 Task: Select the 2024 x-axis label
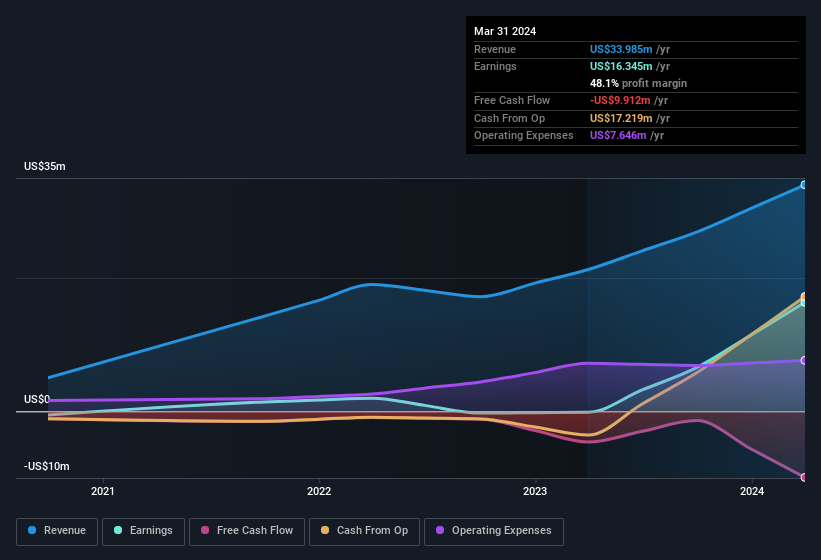[x=752, y=491]
